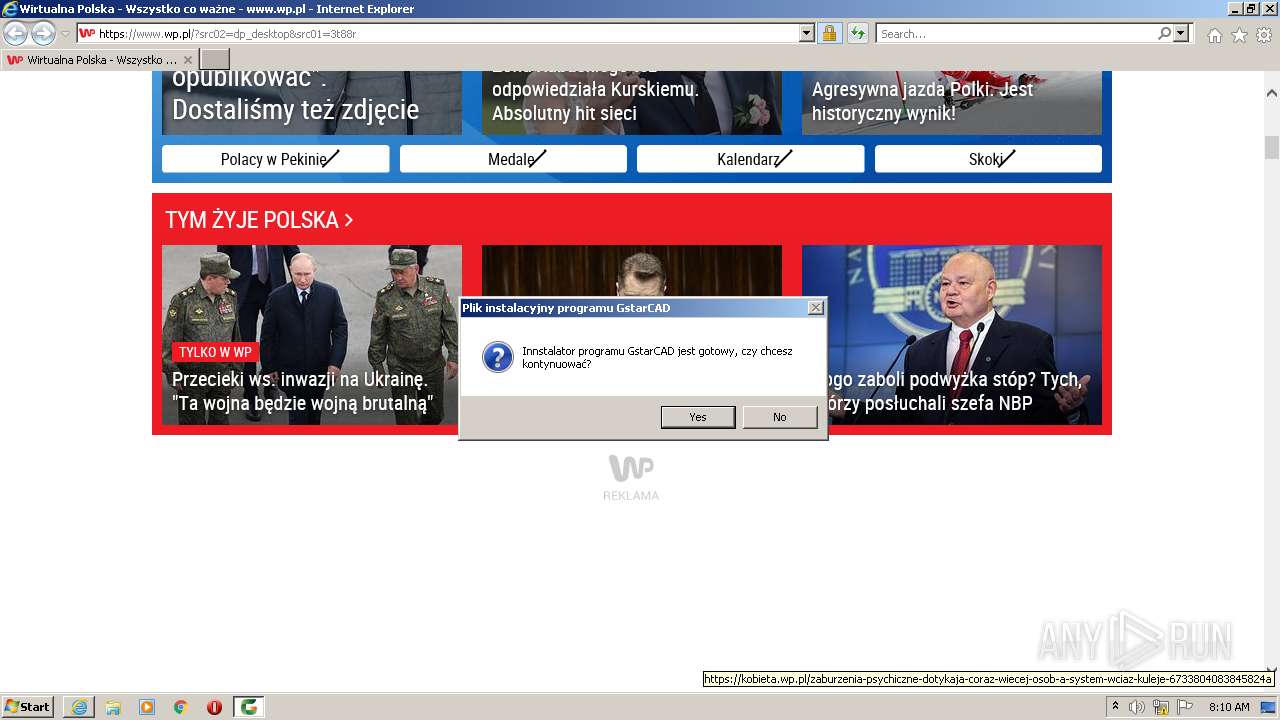Click the volume speaker tray icon
This screenshot has width=1280, height=720.
click(x=1137, y=707)
